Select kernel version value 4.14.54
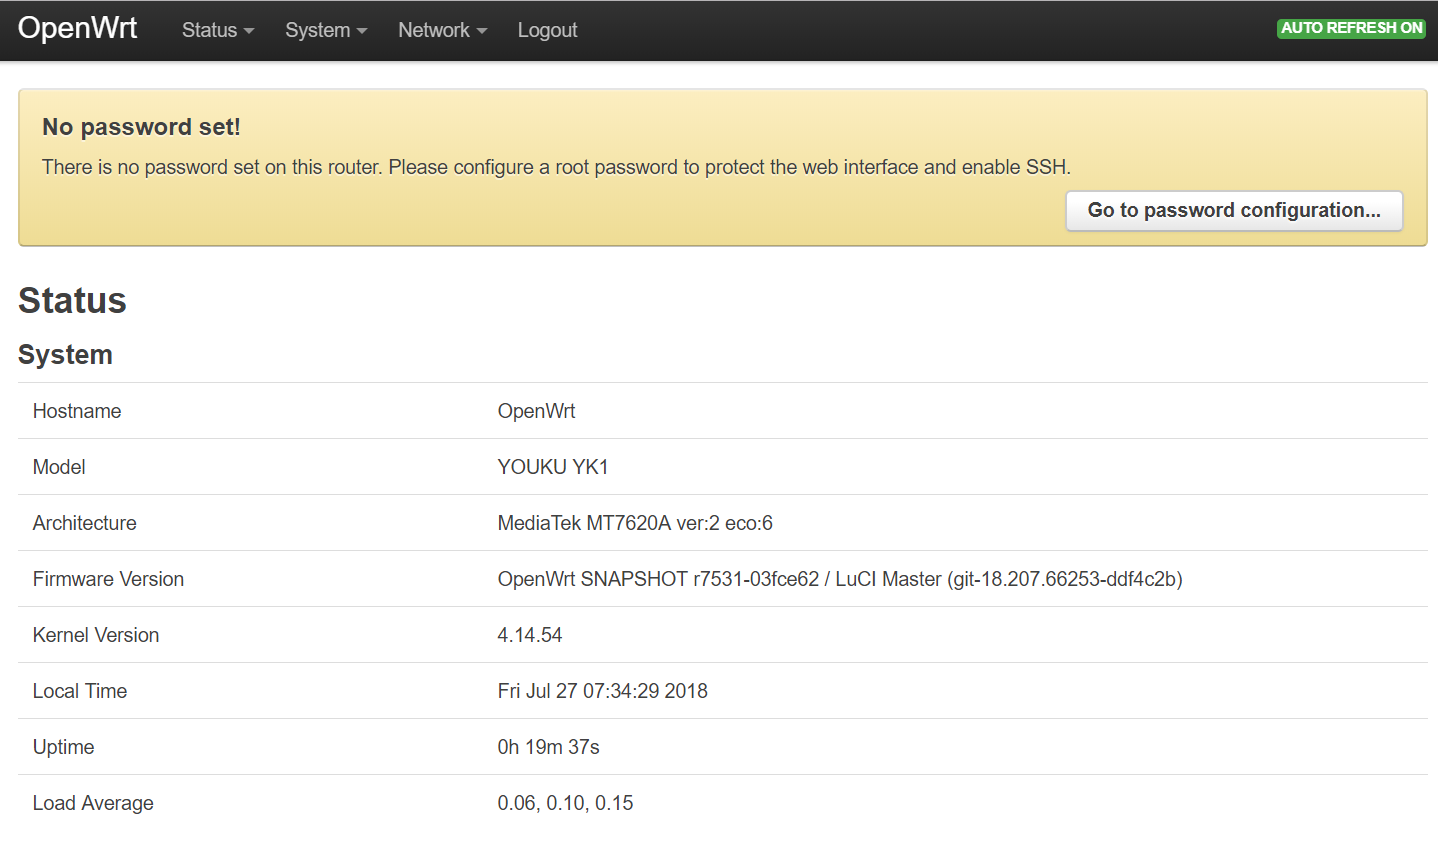This screenshot has height=860, width=1438. pos(530,635)
